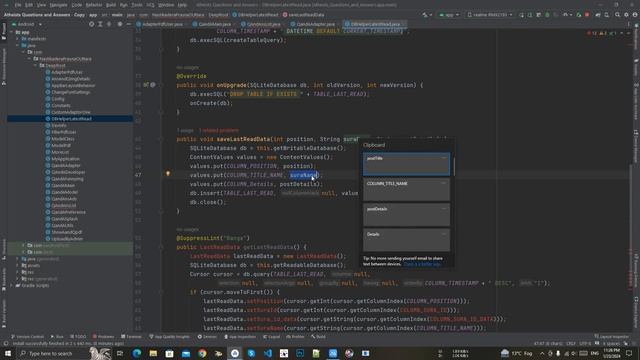Open the Refactor menu
The width and height of the screenshot is (640, 360).
pos(94,5)
